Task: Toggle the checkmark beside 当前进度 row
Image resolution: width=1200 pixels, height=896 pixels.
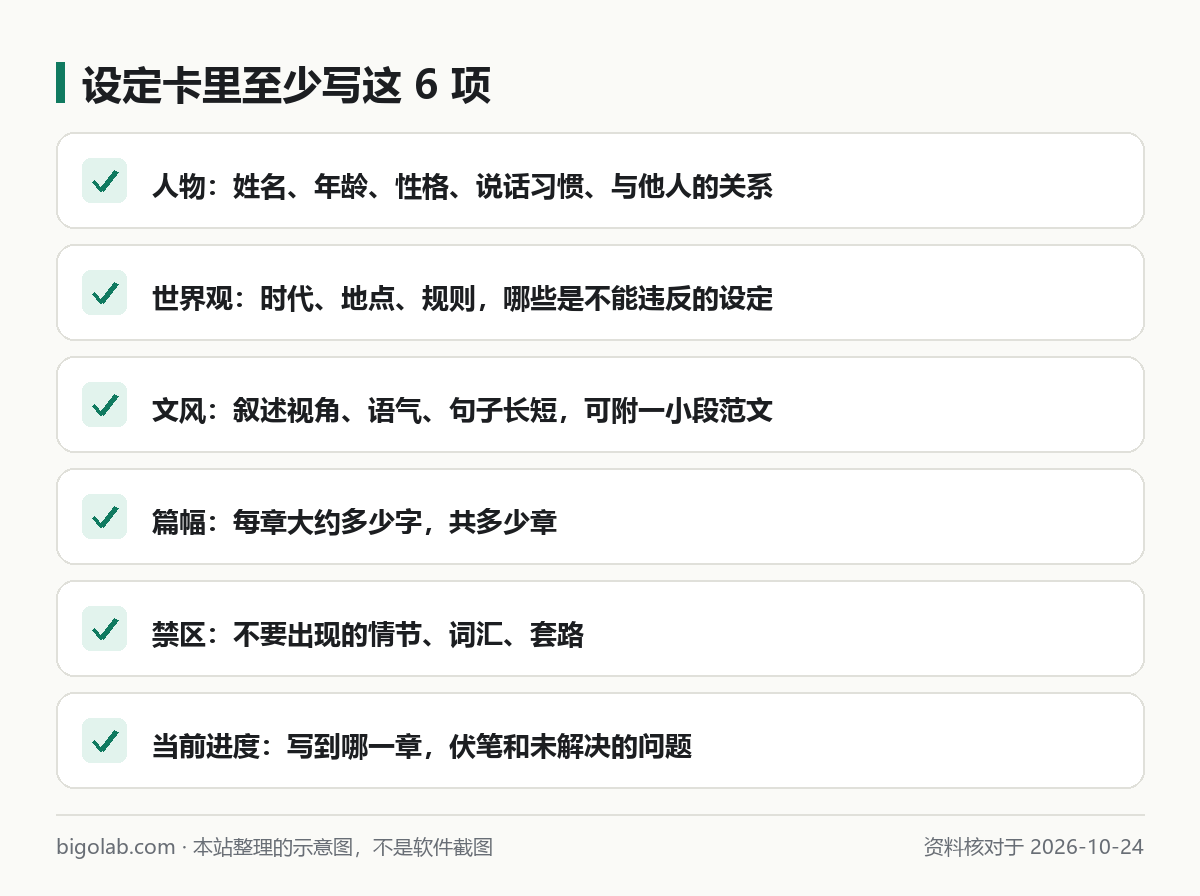Action: [104, 741]
